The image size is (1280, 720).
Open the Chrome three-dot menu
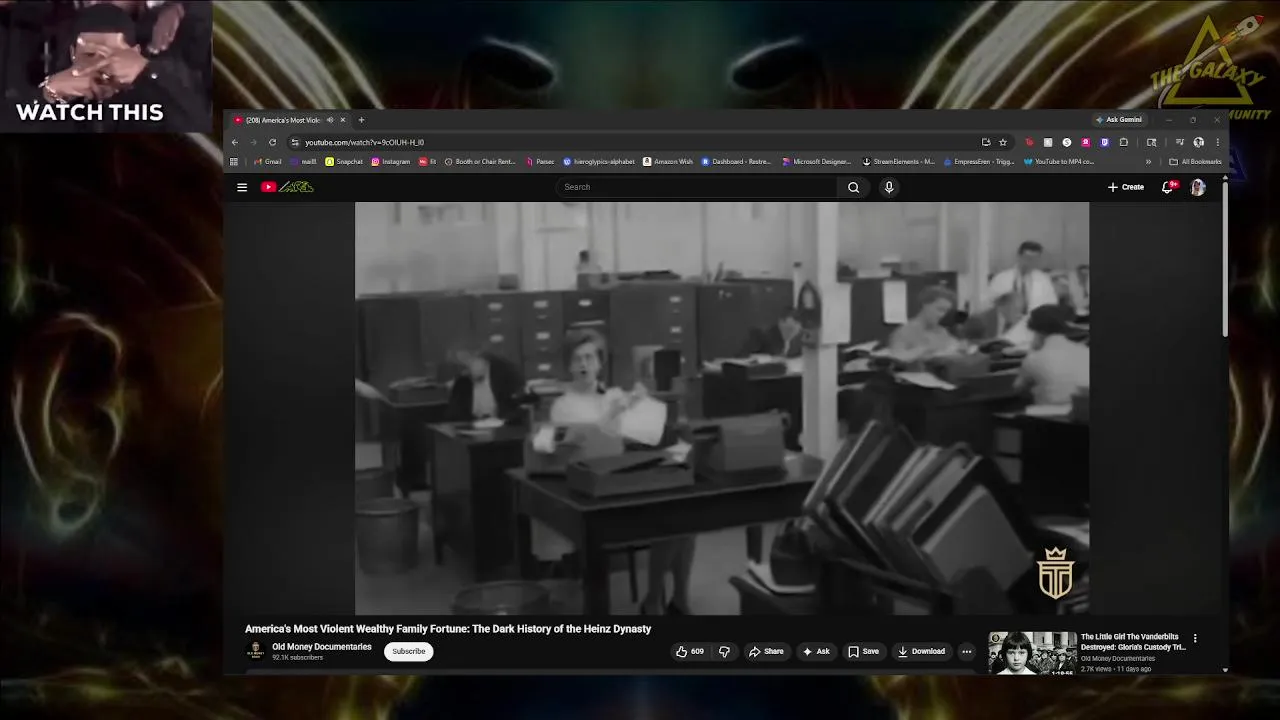click(1217, 142)
